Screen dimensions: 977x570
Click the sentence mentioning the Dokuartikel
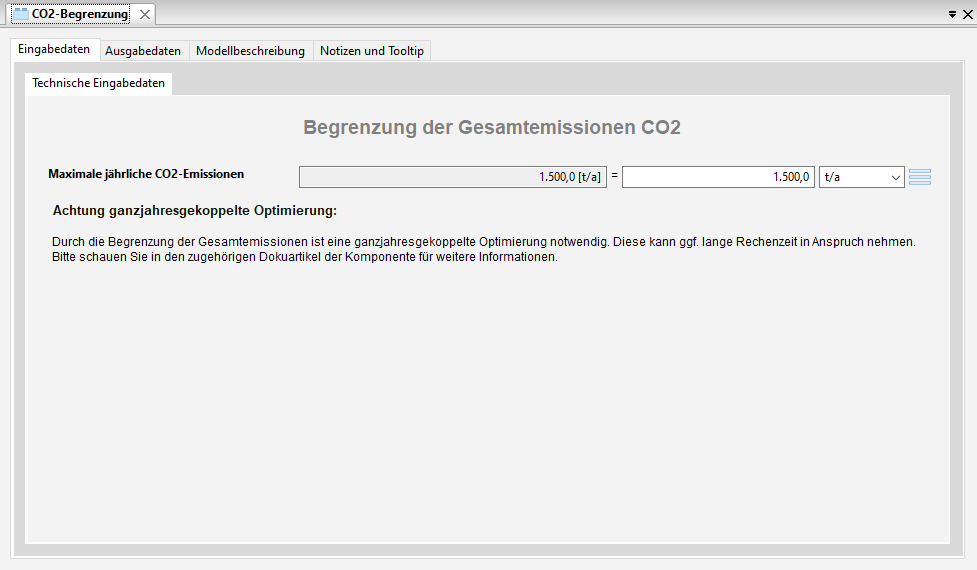[x=304, y=257]
